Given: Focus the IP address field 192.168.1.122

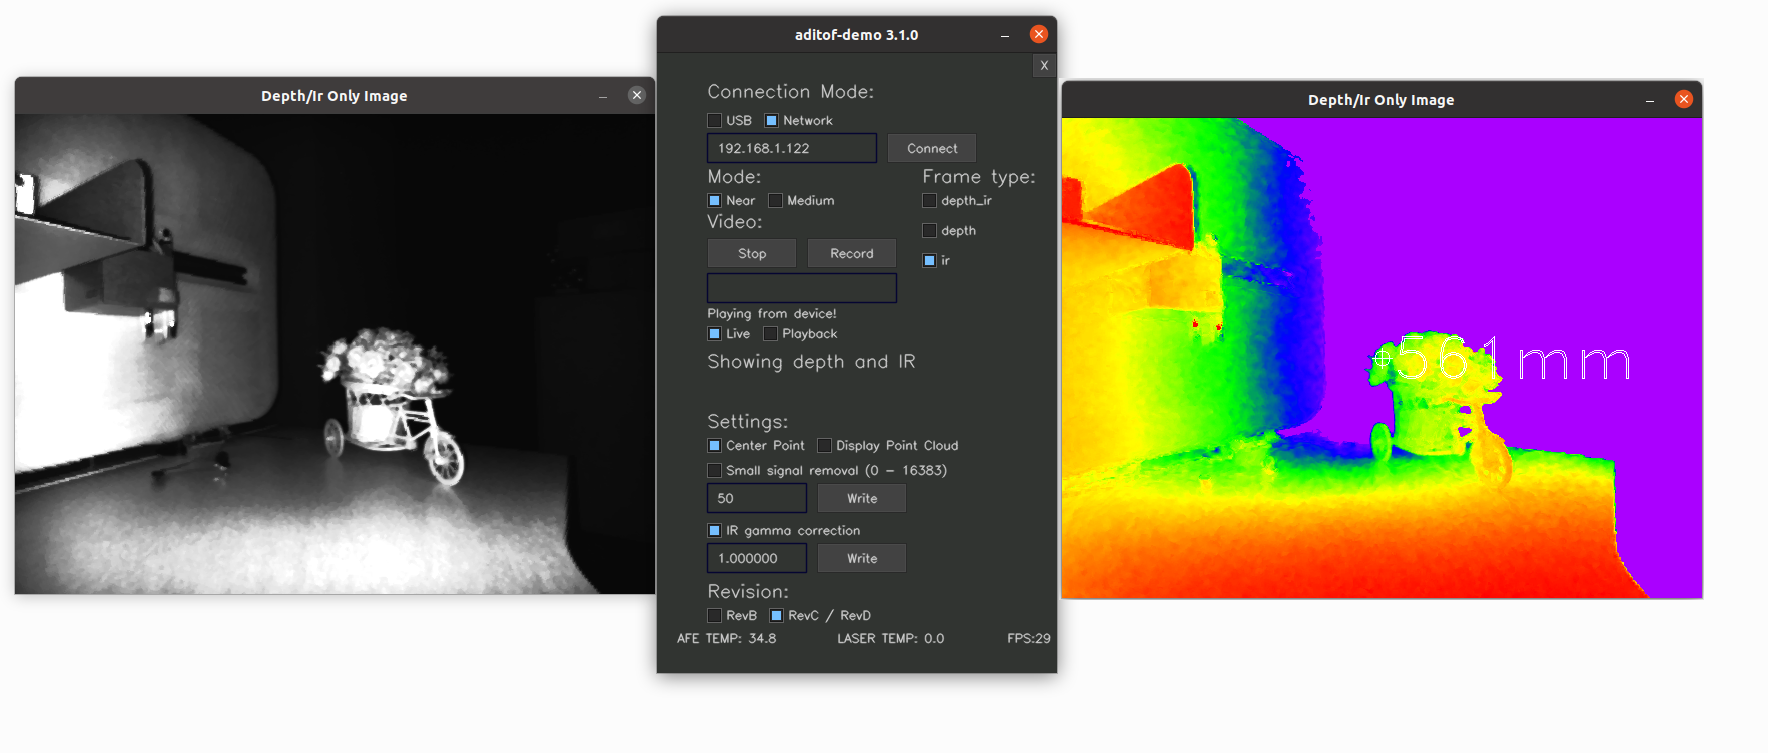Looking at the screenshot, I should click(x=792, y=148).
